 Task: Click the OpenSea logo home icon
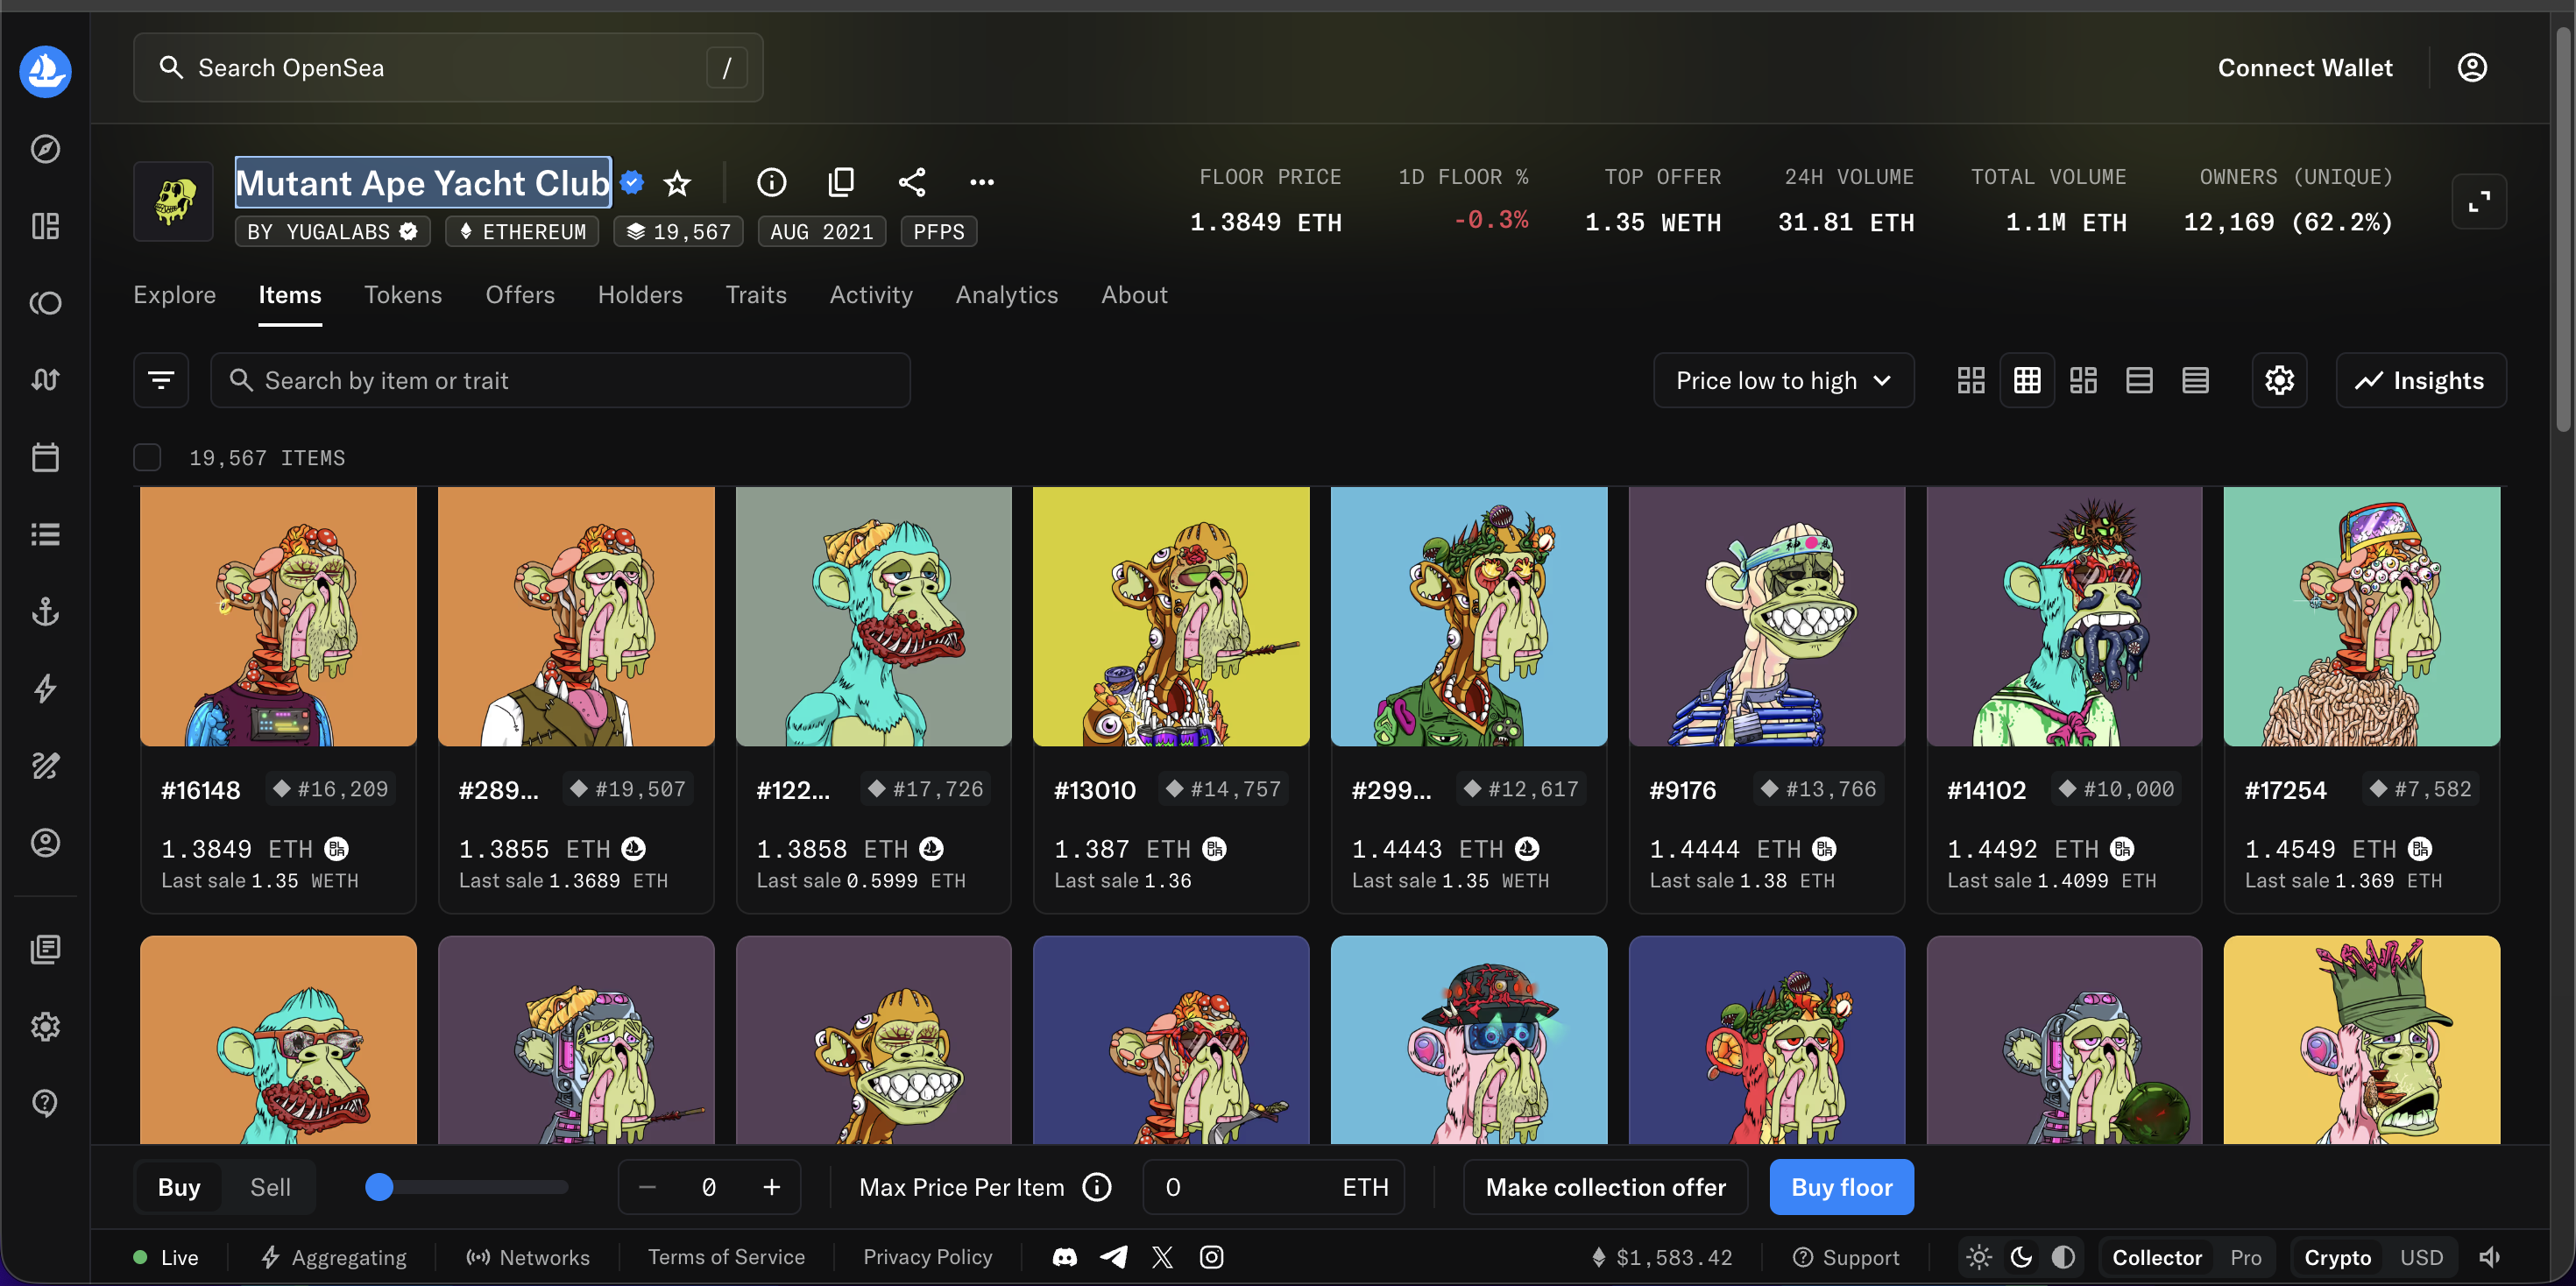point(45,71)
